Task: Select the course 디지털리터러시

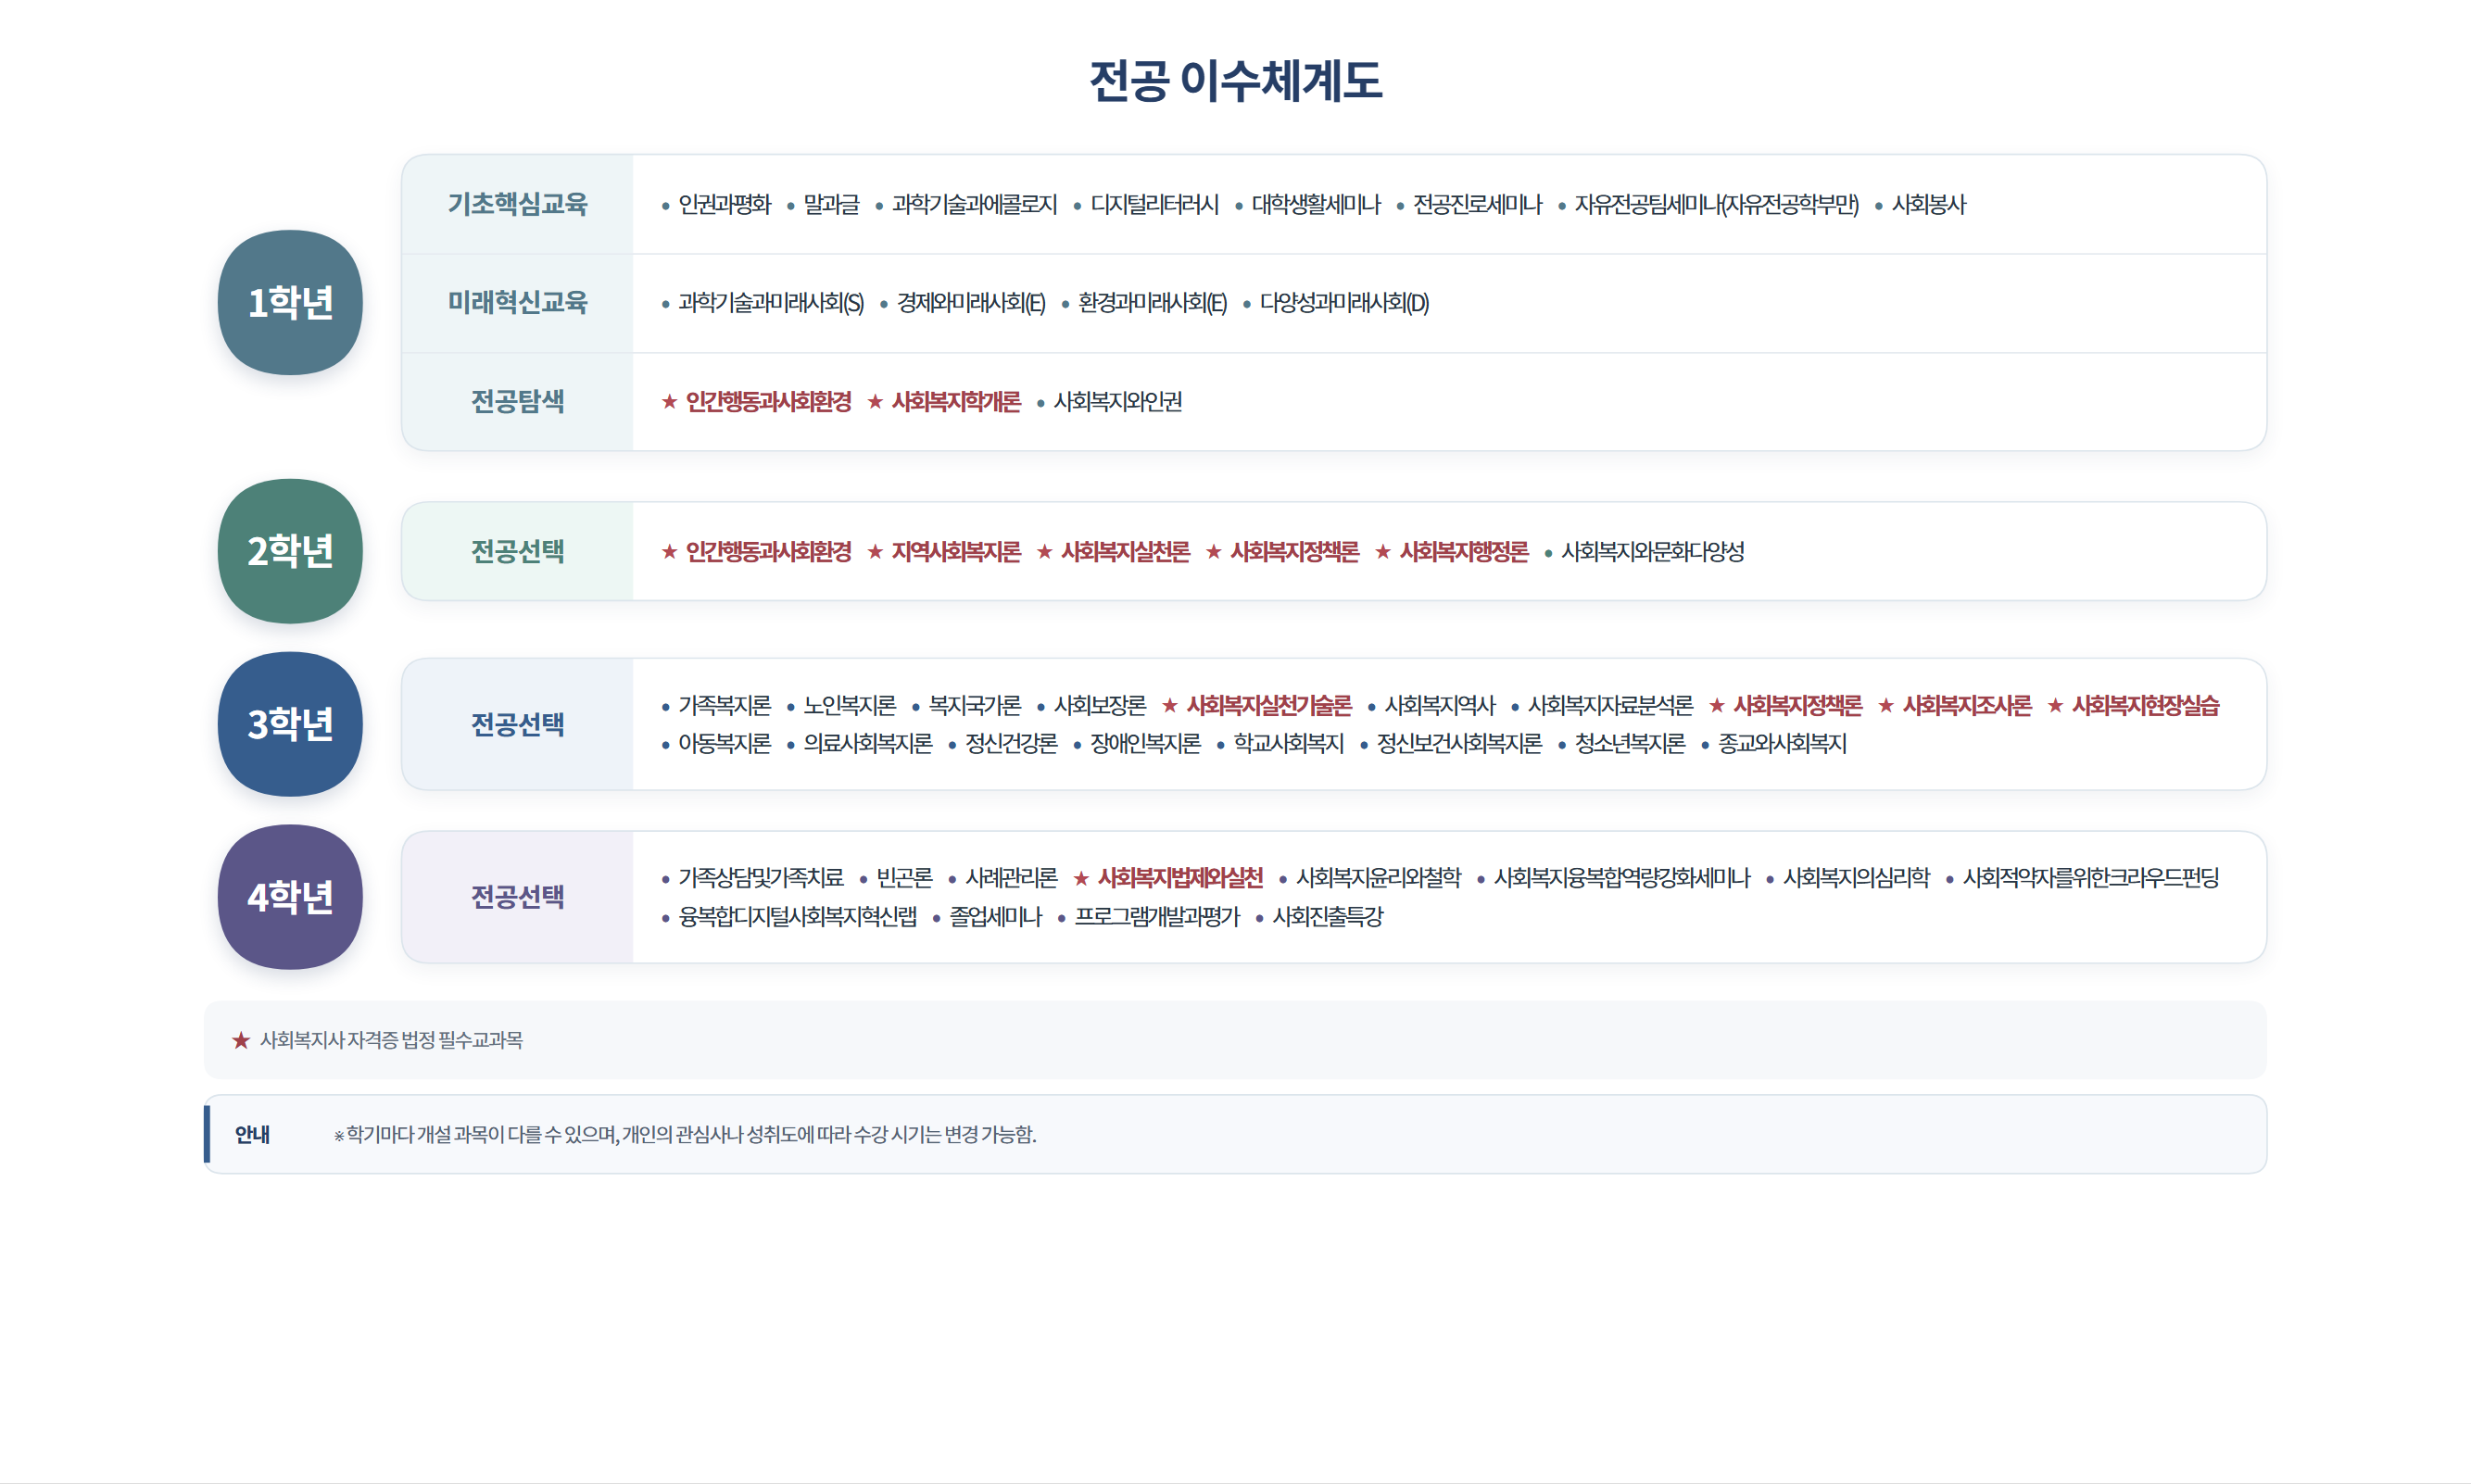Action: 1155,204
